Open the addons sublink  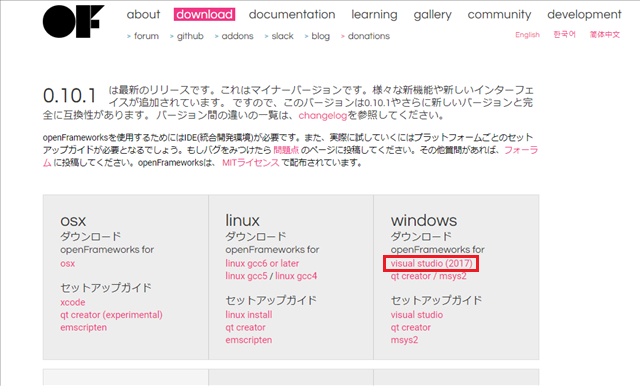[238, 36]
